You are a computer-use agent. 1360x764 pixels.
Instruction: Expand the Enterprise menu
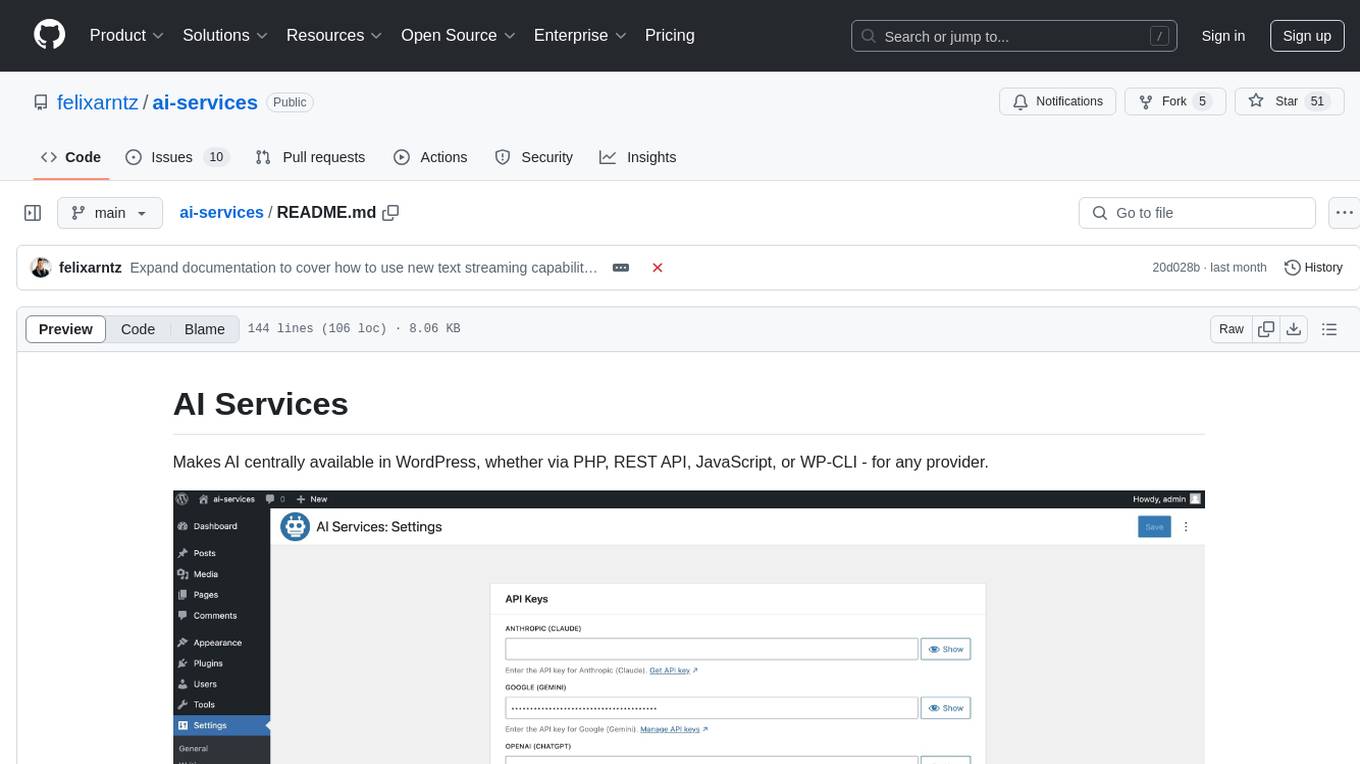580,35
